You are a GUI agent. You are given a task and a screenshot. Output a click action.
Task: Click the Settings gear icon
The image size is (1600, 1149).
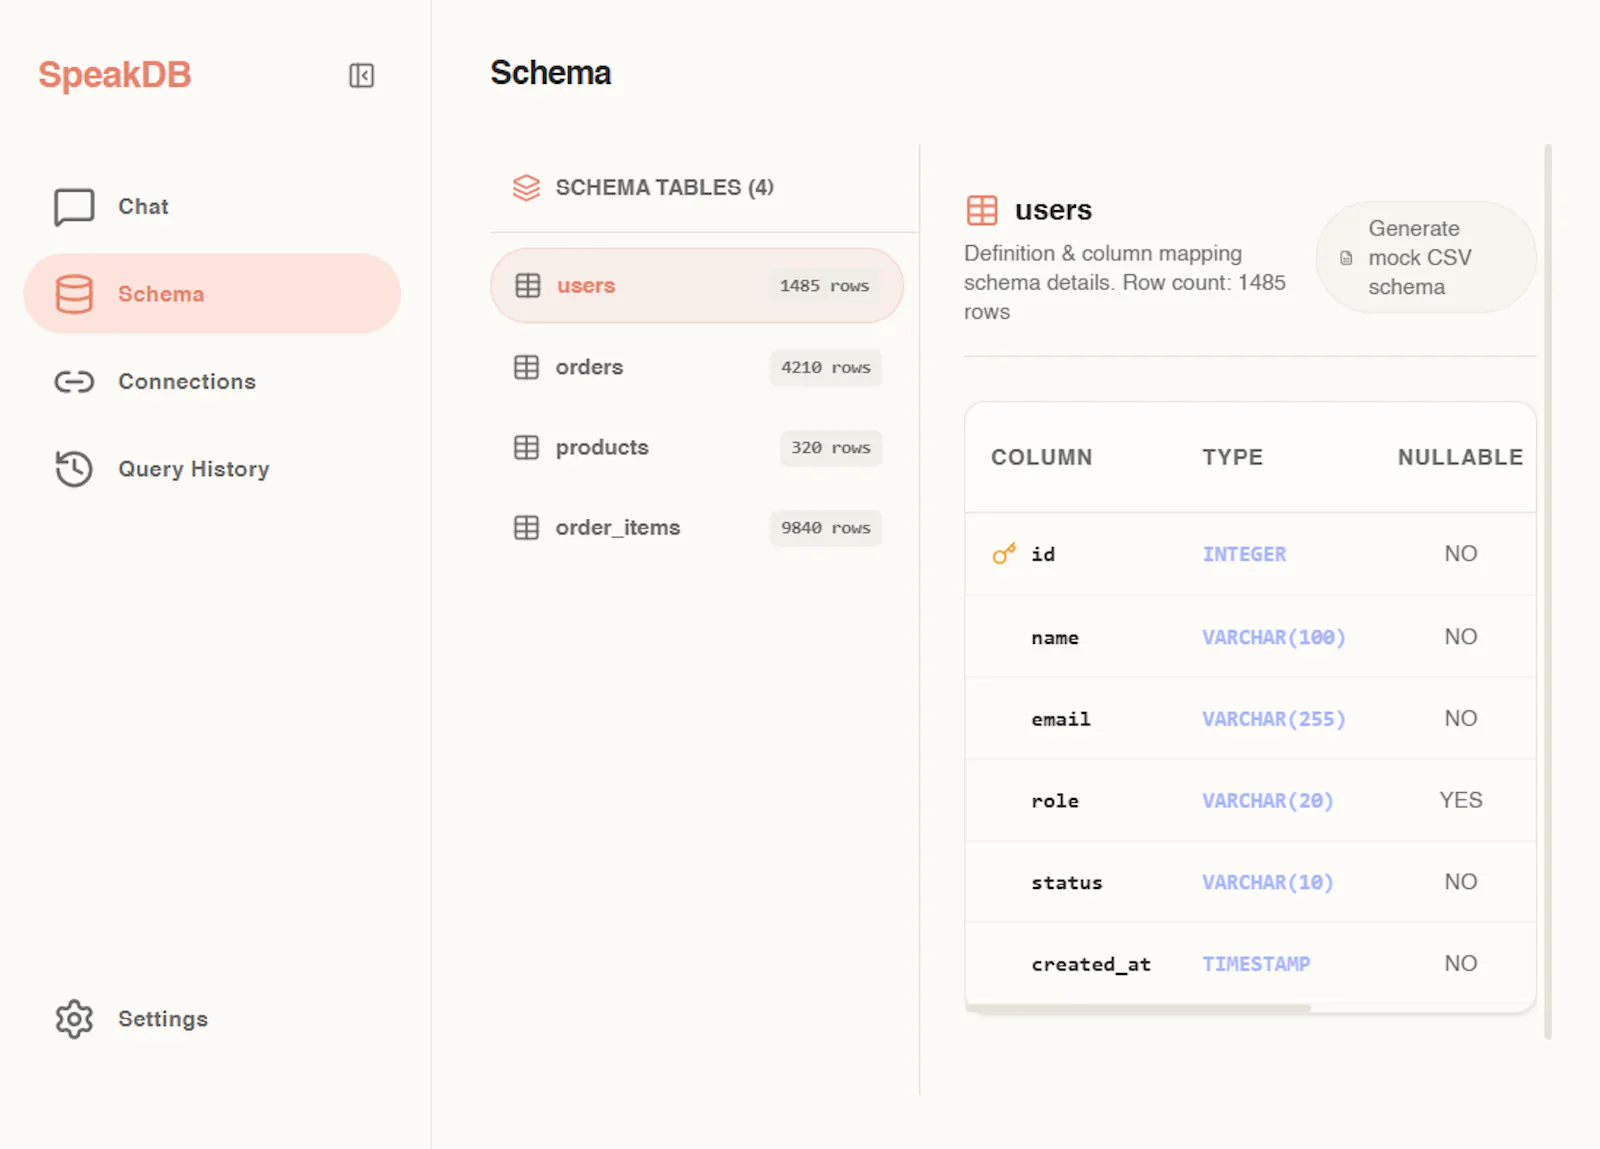[x=74, y=1019]
